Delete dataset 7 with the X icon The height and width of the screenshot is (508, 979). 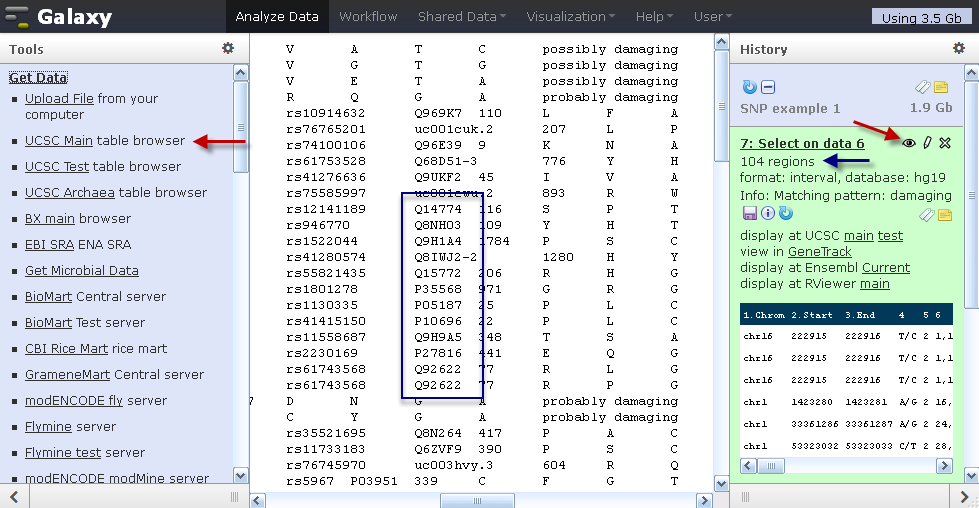(945, 143)
